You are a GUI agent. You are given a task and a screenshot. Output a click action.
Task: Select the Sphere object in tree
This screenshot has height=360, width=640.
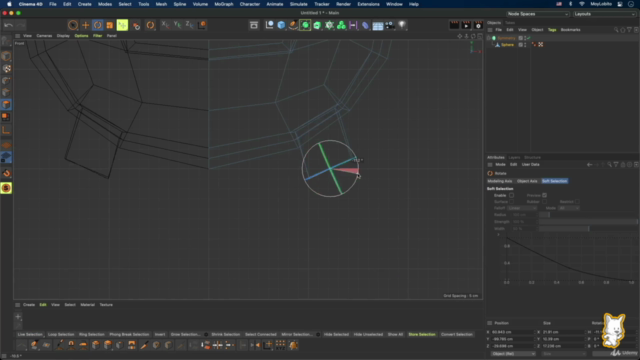[x=507, y=45]
